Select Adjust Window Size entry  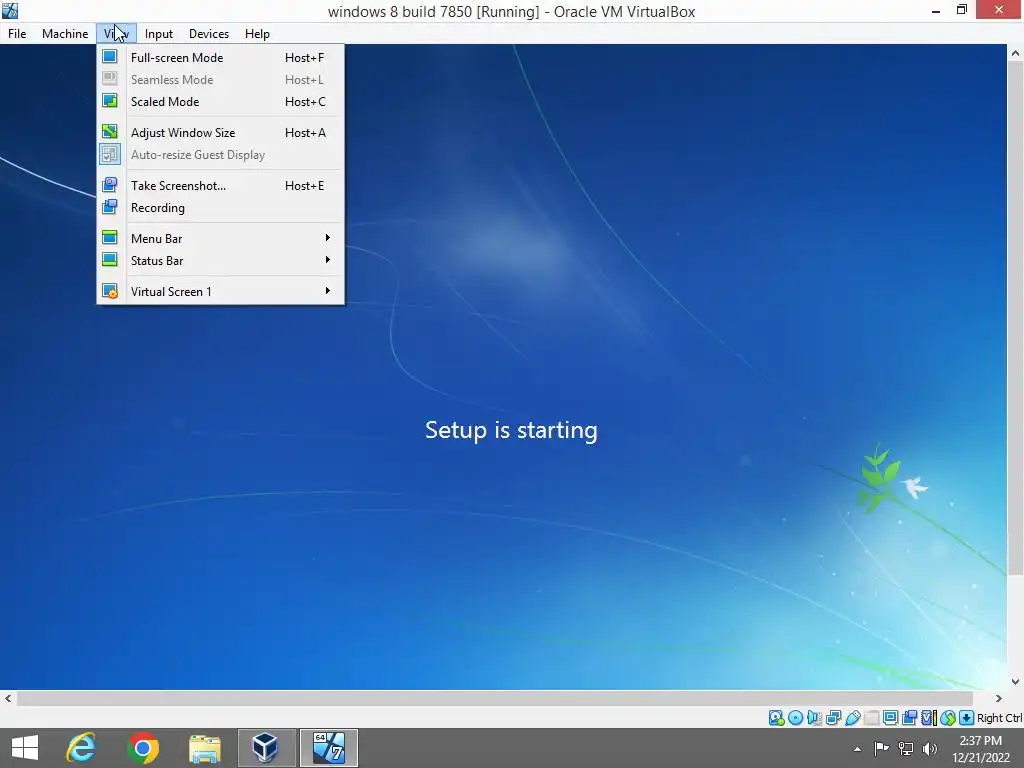point(221,133)
